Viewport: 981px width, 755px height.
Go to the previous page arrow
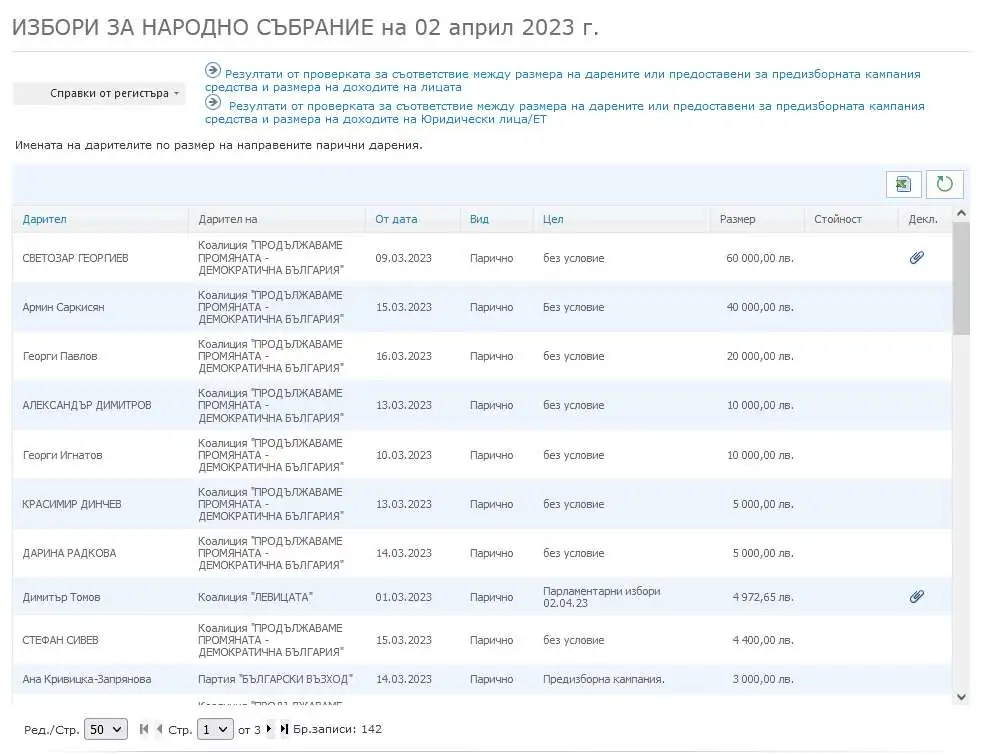click(159, 729)
